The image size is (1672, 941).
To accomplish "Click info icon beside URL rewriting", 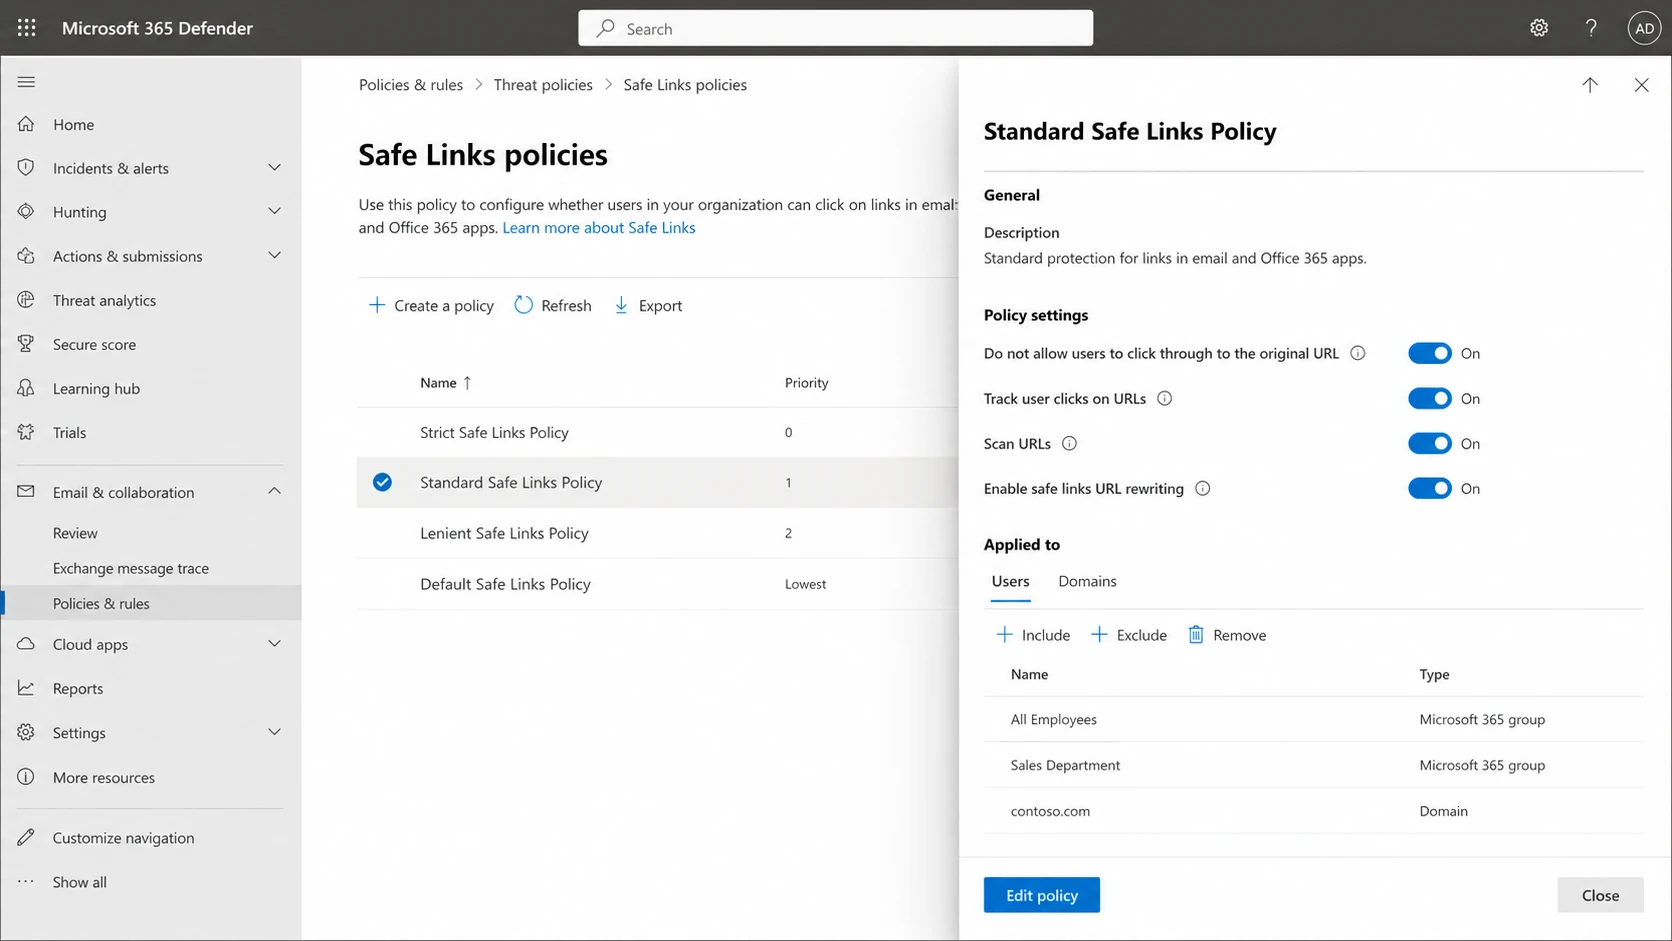I will (x=1202, y=488).
